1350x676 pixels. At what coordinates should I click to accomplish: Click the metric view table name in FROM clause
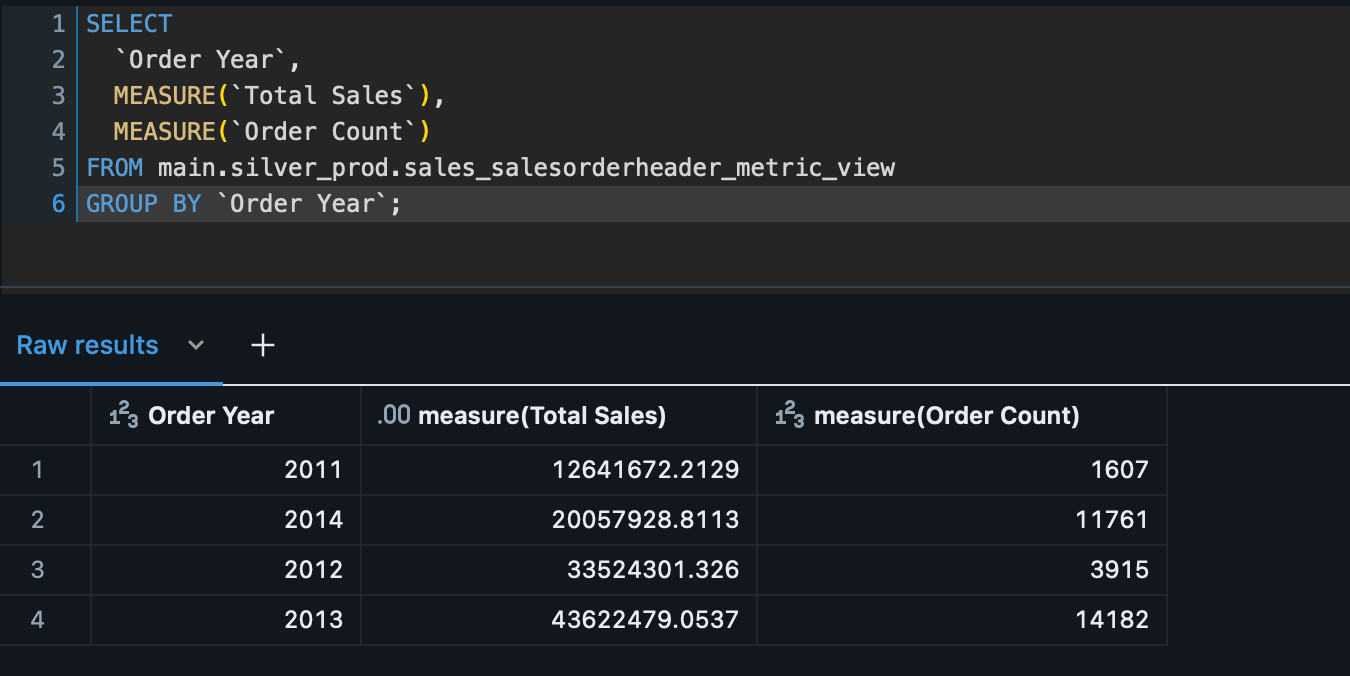526,168
